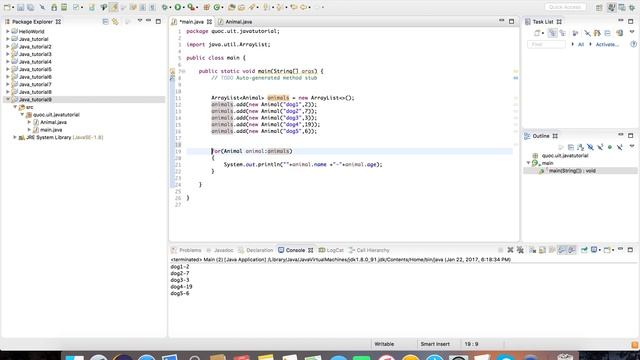Click the System.out.println code line
Viewport: 640px width, 360px height.
(x=303, y=164)
